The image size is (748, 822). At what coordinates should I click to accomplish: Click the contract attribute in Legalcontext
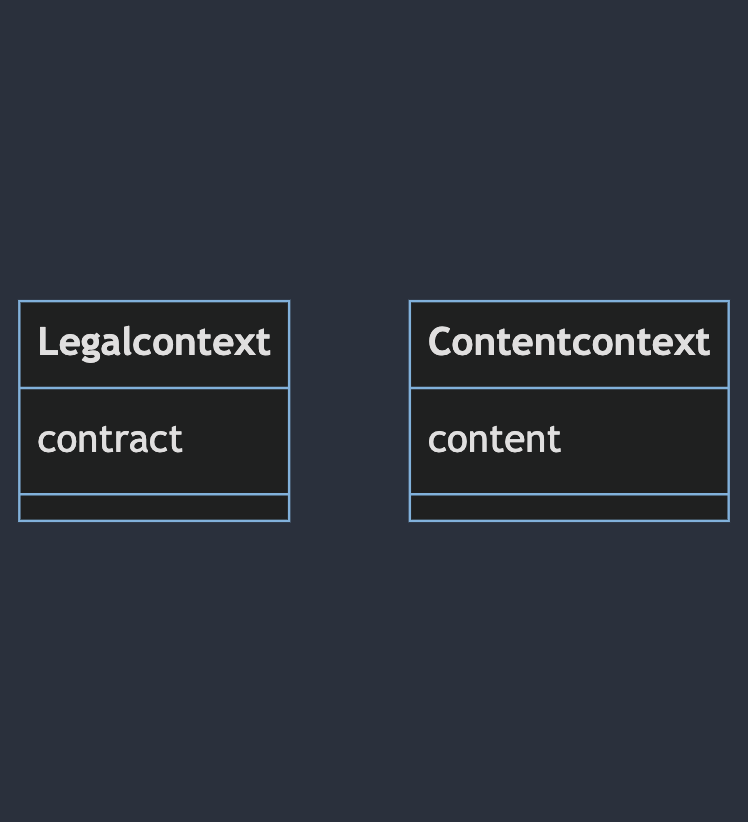click(x=110, y=440)
